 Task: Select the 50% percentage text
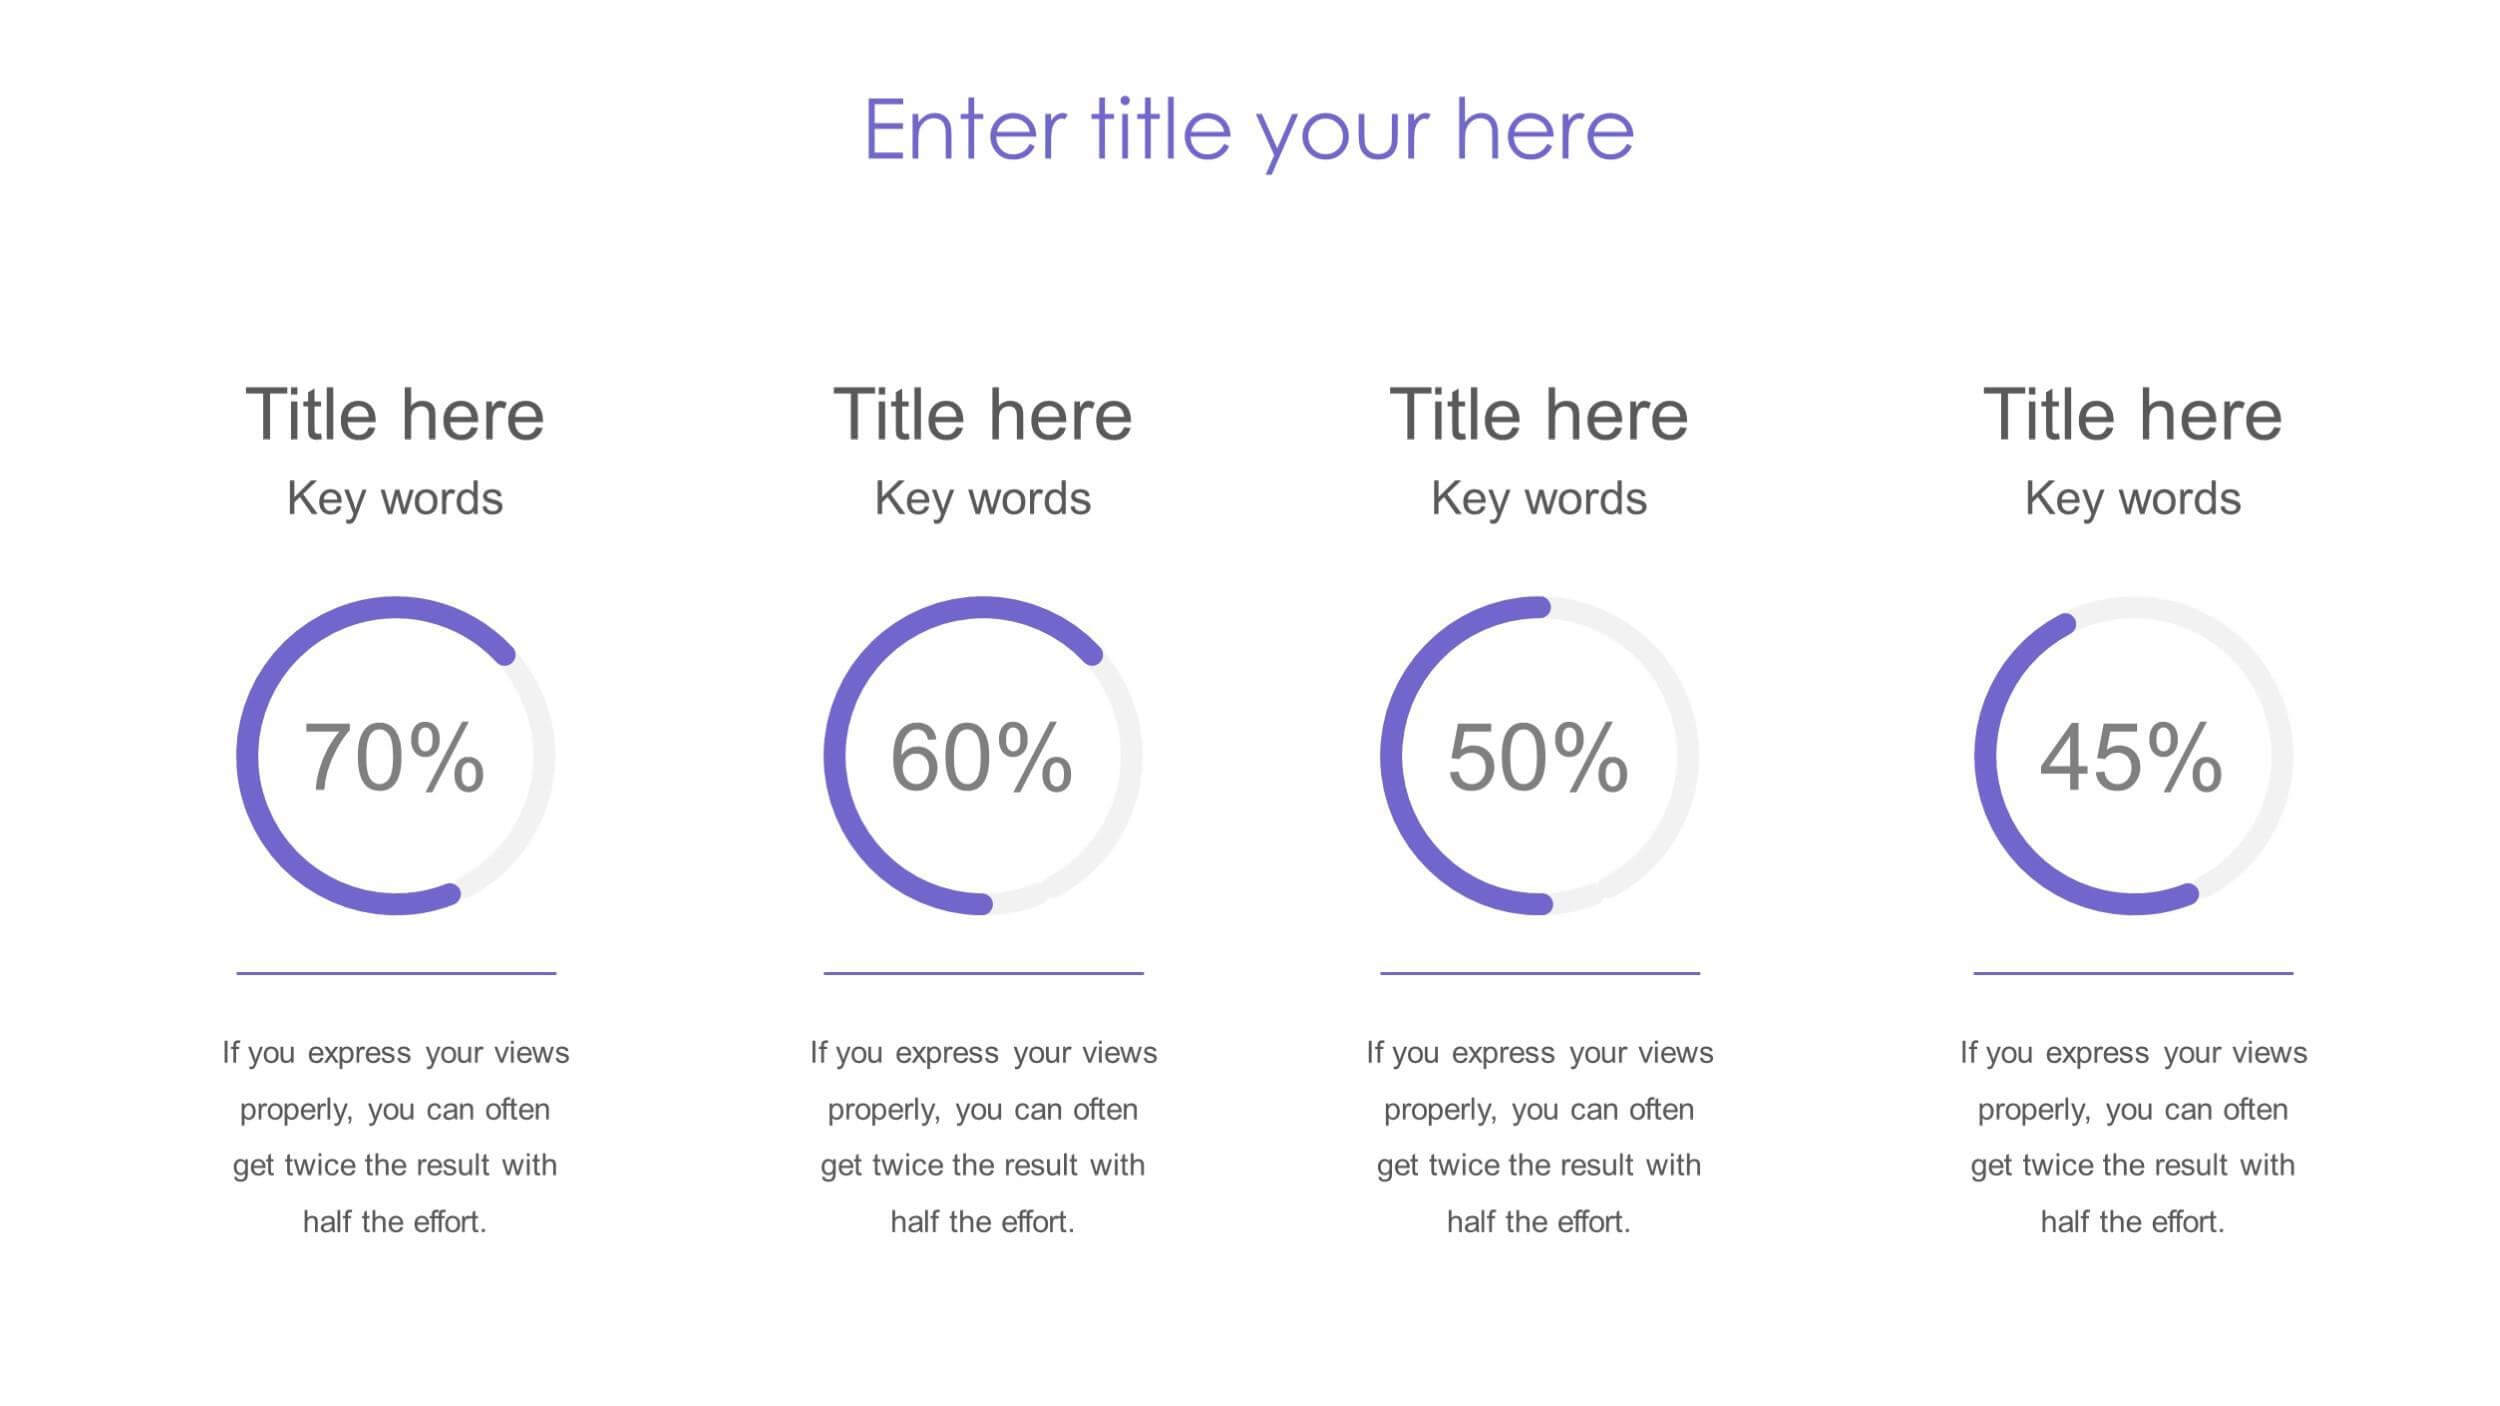coord(1538,758)
